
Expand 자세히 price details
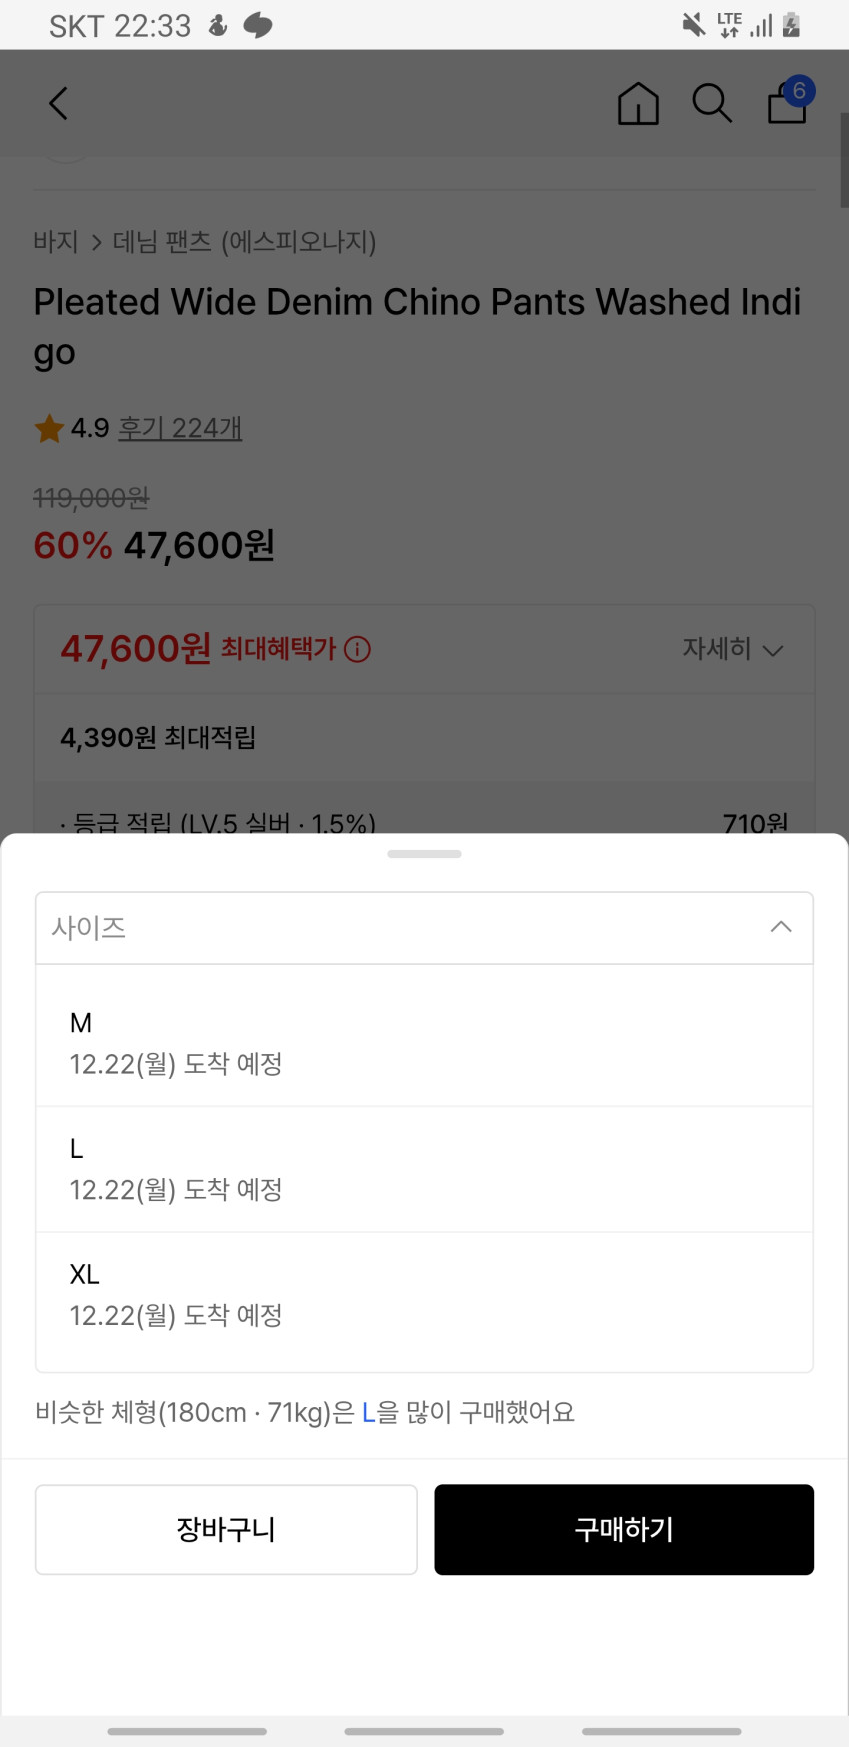point(732,649)
